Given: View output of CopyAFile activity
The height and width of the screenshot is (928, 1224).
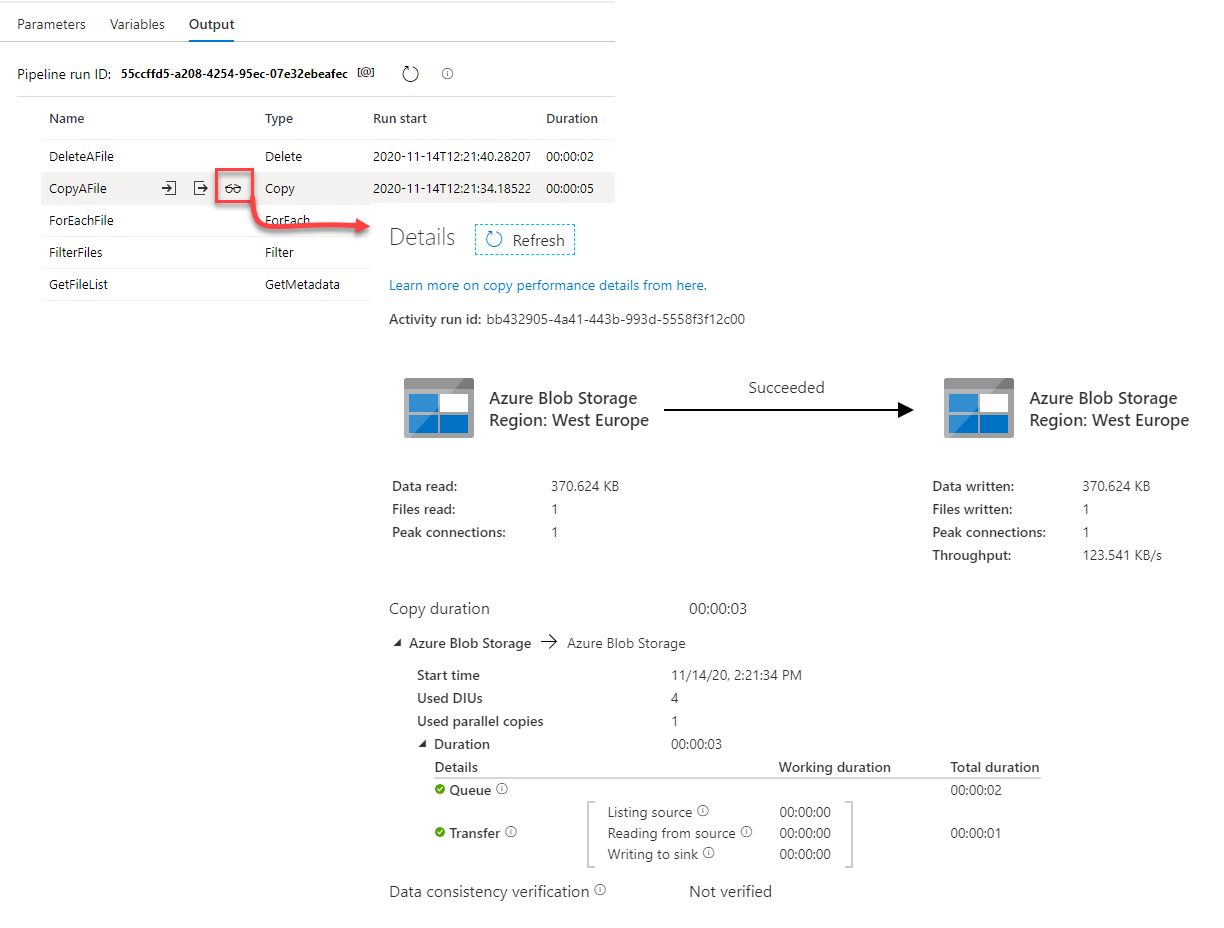Looking at the screenshot, I should [x=201, y=188].
